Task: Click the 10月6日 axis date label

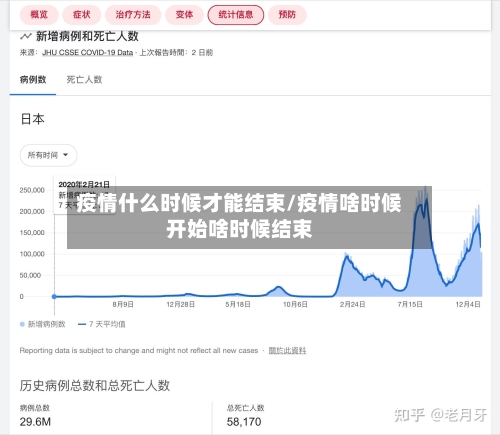Action: 295,304
